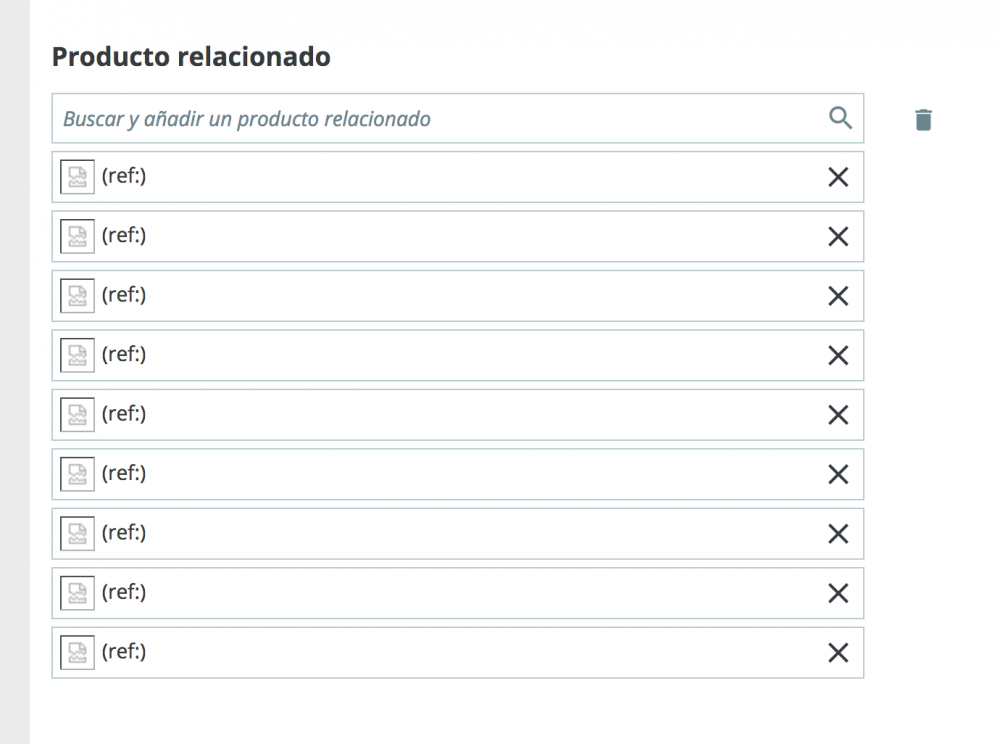Click the image placeholder in the last product row
Screen dimensions: 1000x744
tap(77, 652)
